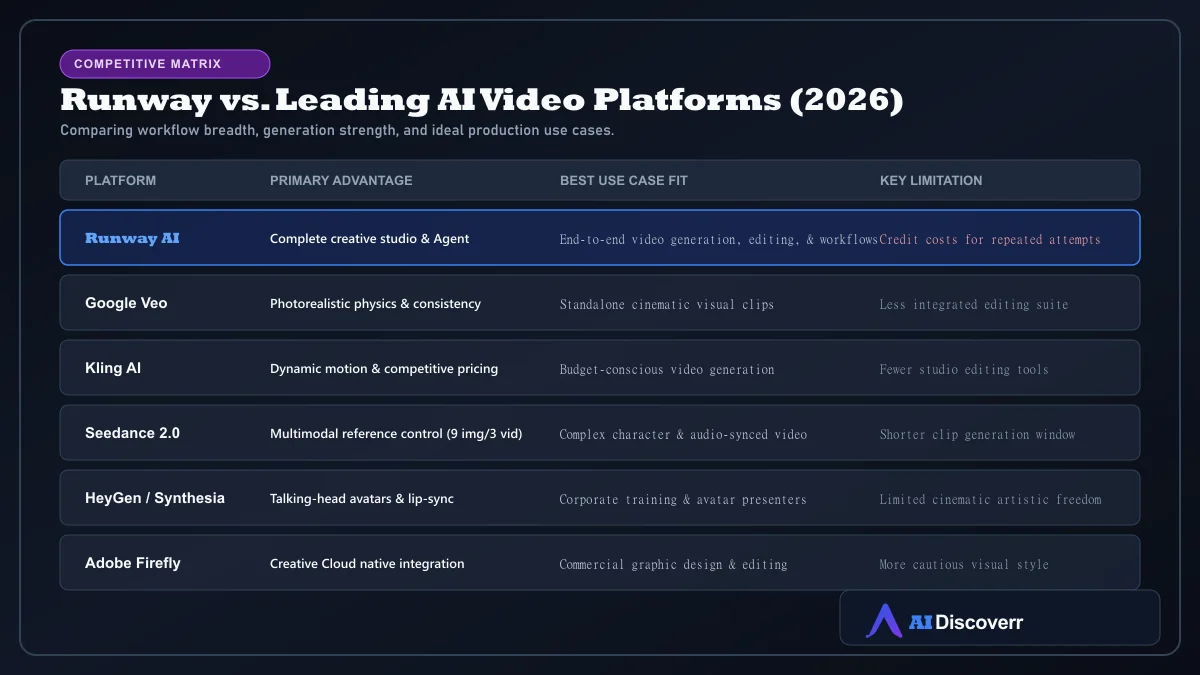The image size is (1200, 675).
Task: Click 'More cautious visual style' cell
Action: click(x=964, y=565)
